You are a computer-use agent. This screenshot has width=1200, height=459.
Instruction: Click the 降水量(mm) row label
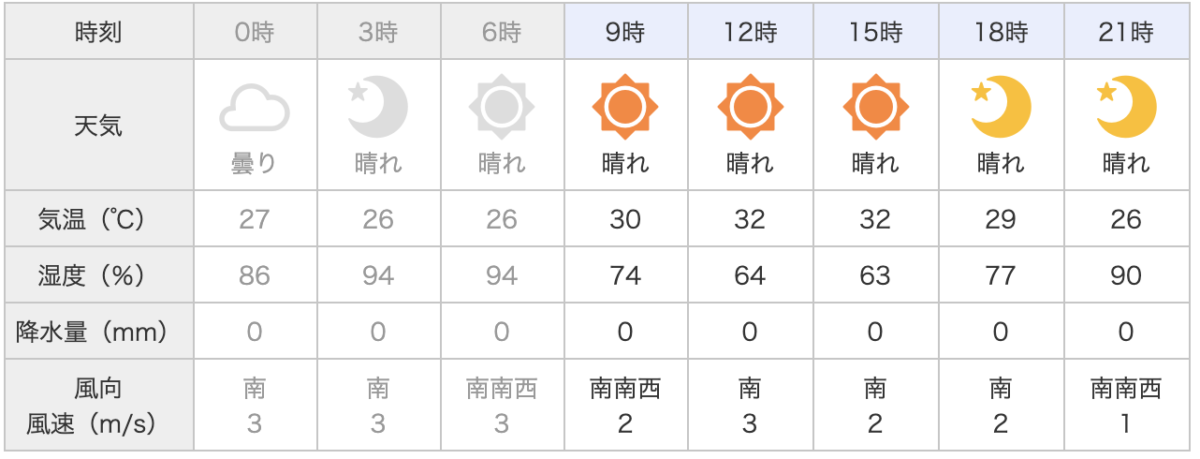pyautogui.click(x=98, y=332)
